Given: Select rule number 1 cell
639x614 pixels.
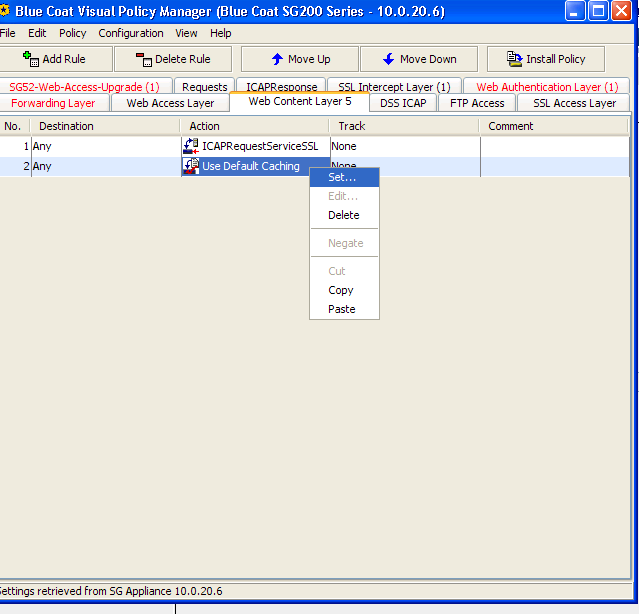Looking at the screenshot, I should 15,146.
